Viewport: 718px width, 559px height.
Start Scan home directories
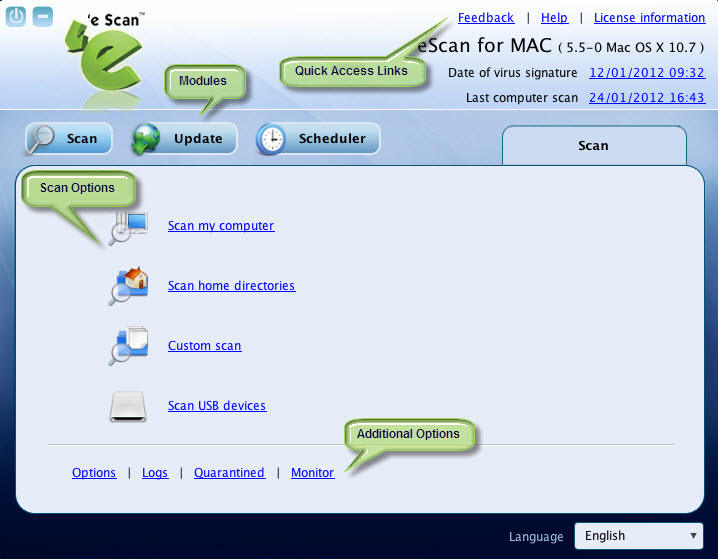tap(231, 286)
